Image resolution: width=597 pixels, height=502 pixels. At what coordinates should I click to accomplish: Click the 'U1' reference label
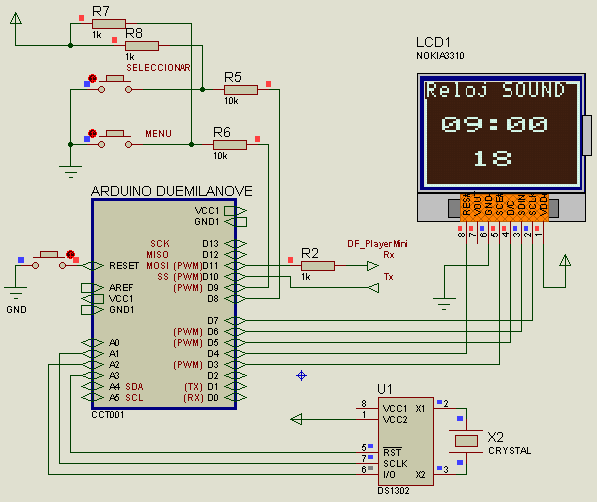[385, 389]
